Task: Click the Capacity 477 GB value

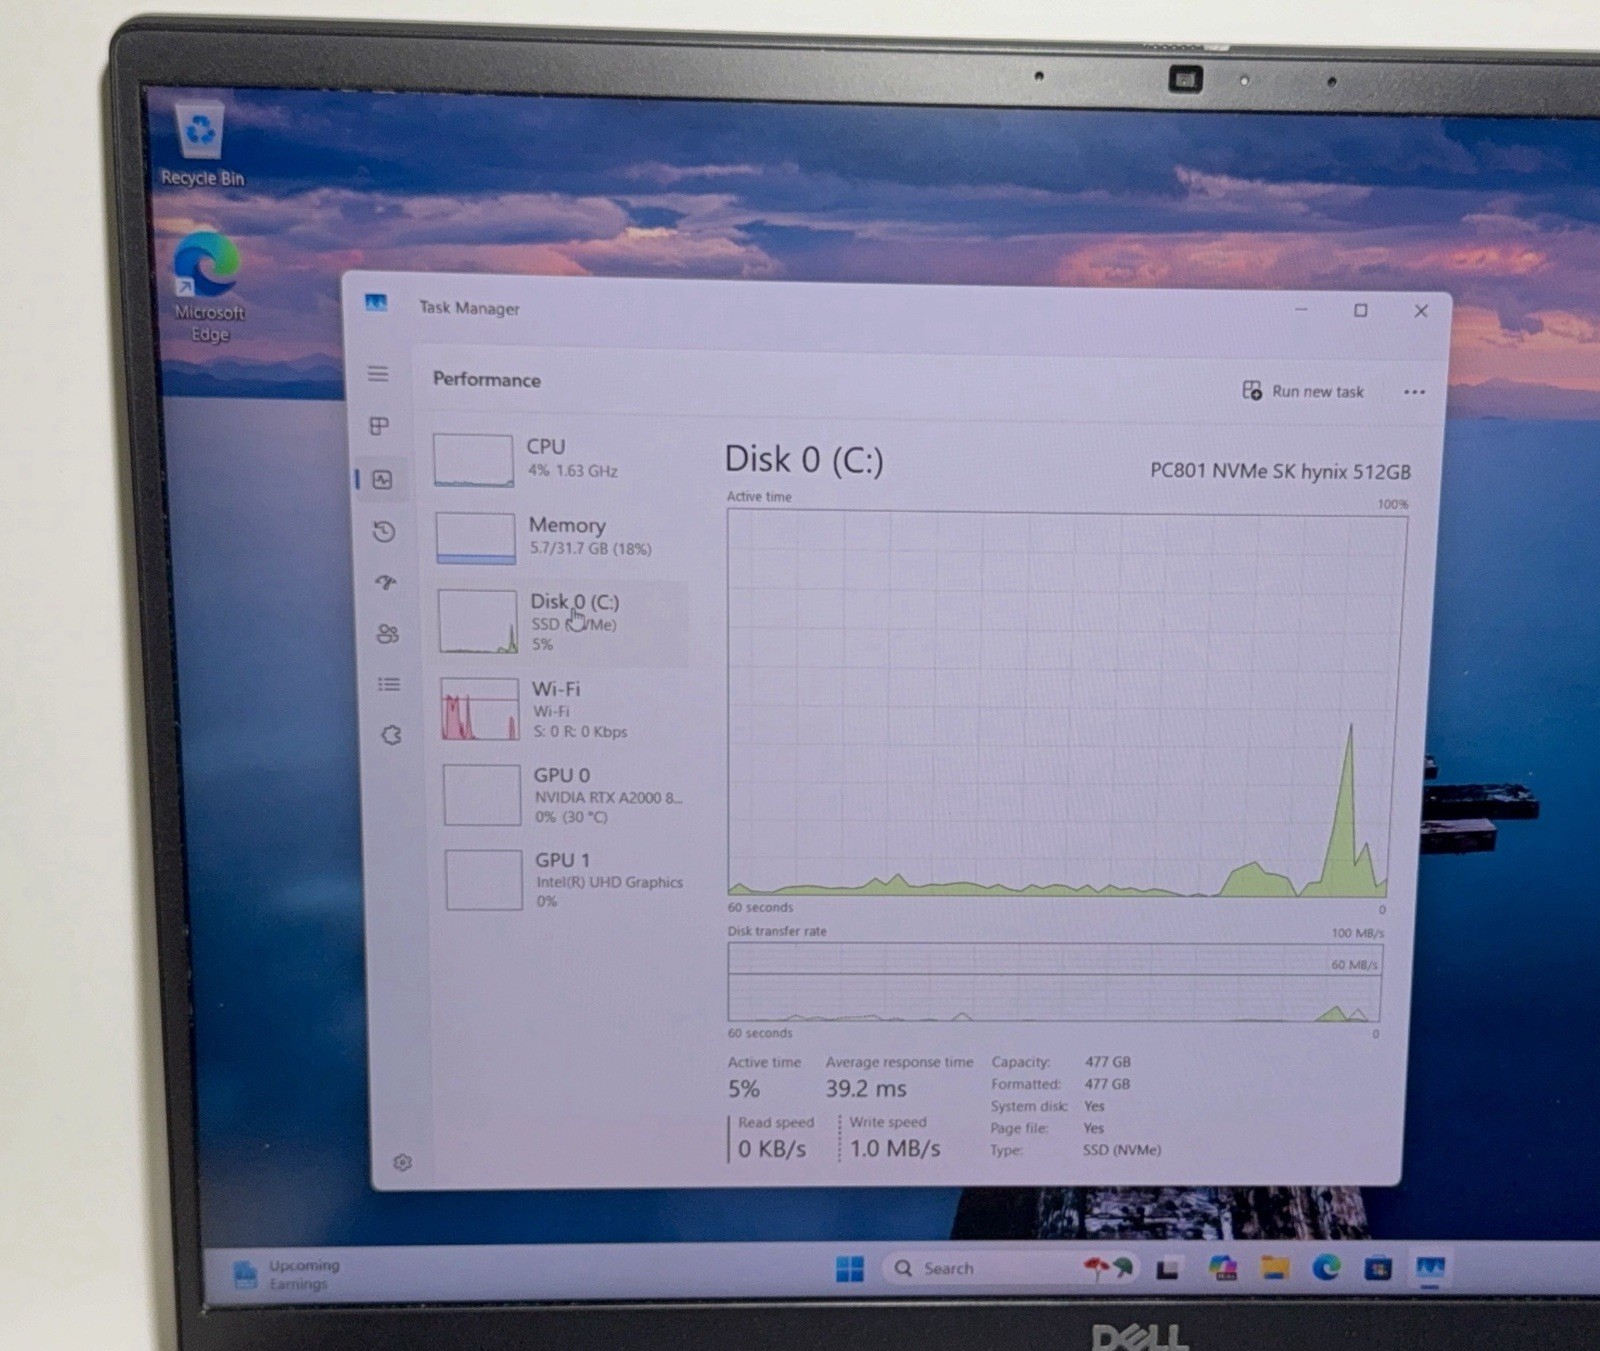Action: (x=1108, y=1062)
